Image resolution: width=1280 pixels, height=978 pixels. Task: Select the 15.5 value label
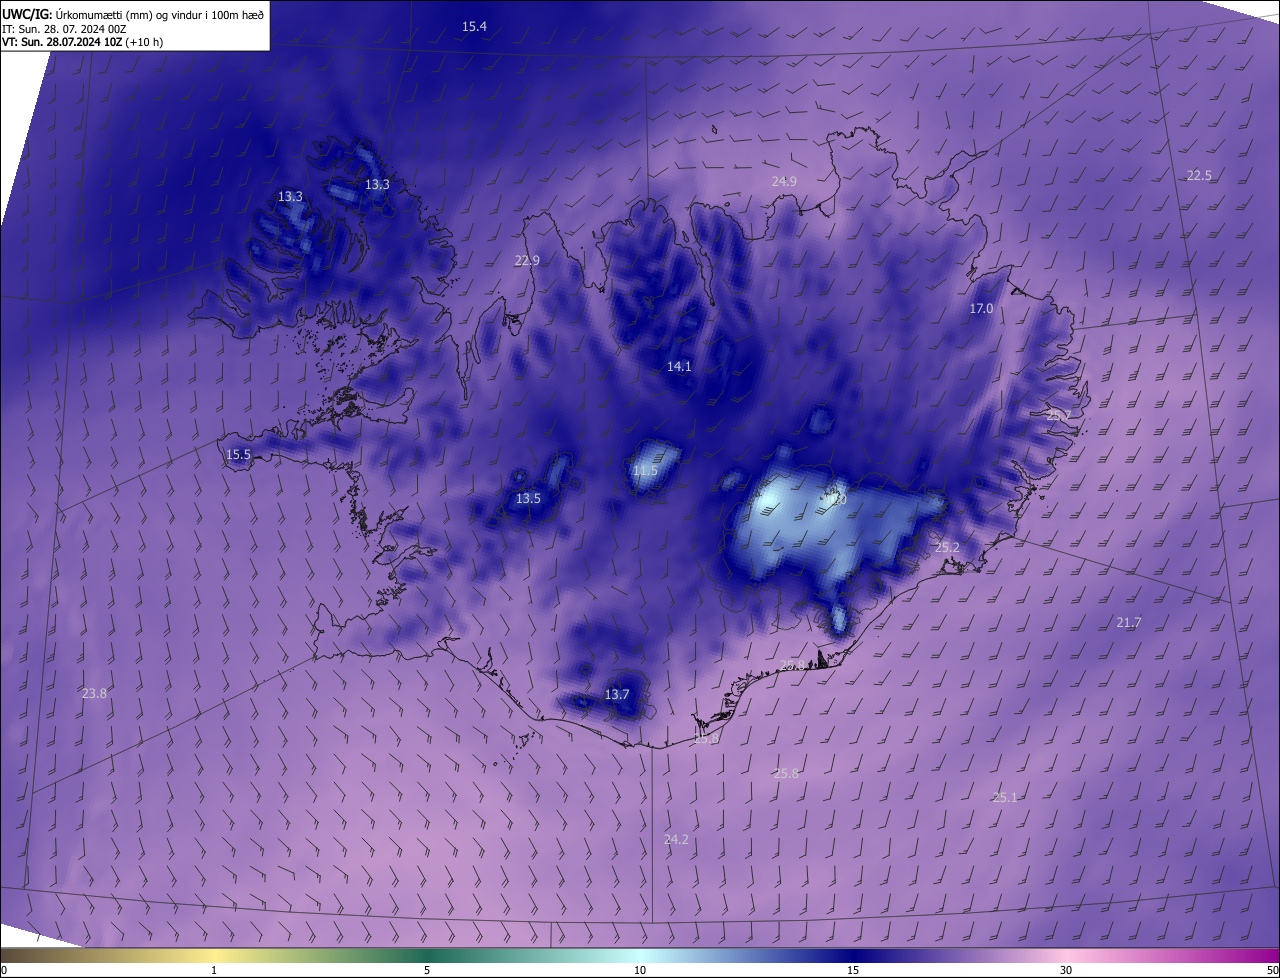[x=238, y=455]
